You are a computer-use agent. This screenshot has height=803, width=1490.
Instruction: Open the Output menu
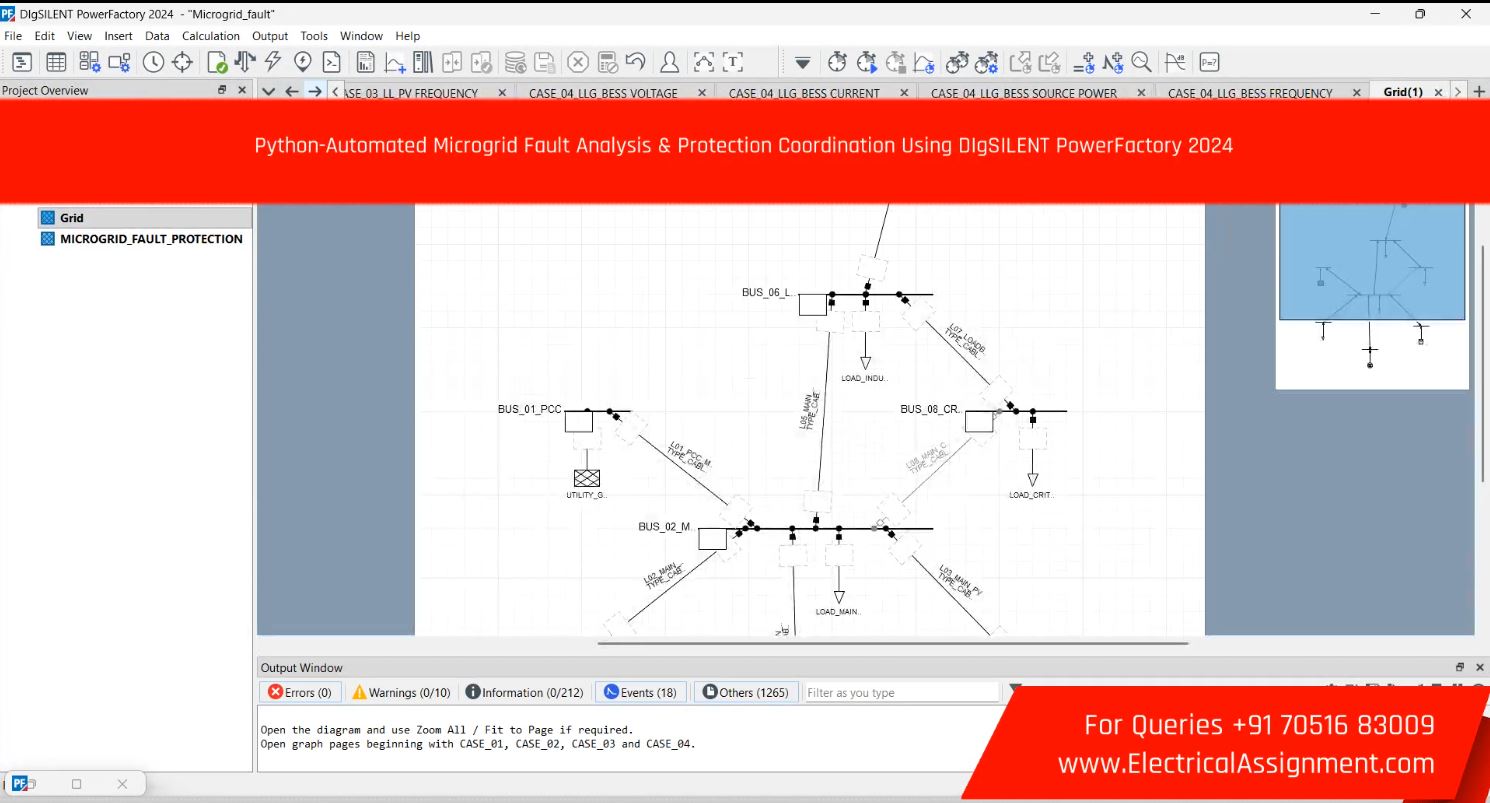(x=270, y=36)
